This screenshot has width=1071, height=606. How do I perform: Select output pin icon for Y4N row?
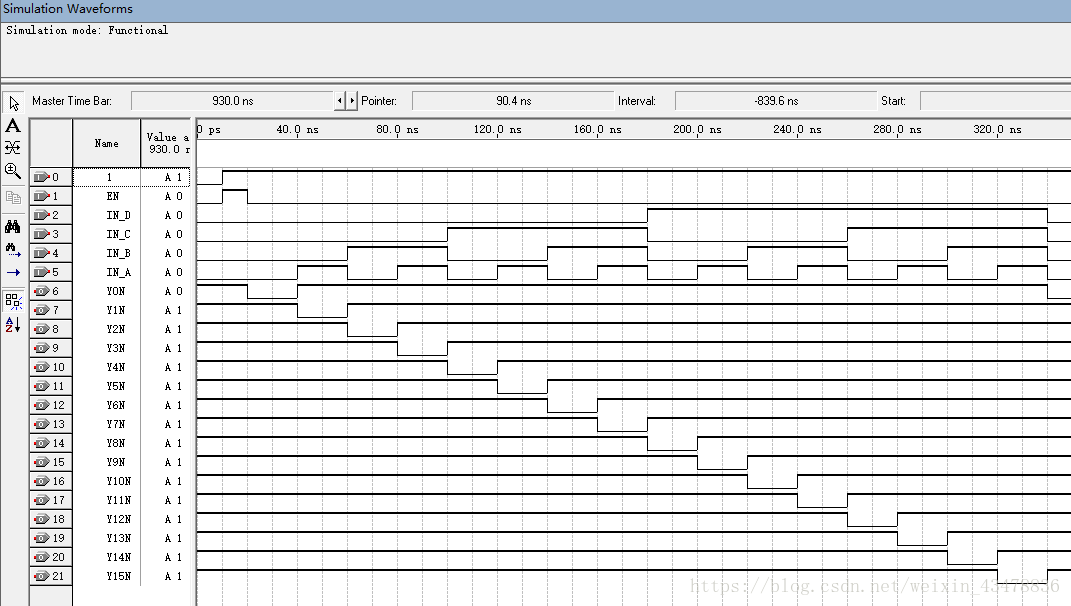coord(42,367)
